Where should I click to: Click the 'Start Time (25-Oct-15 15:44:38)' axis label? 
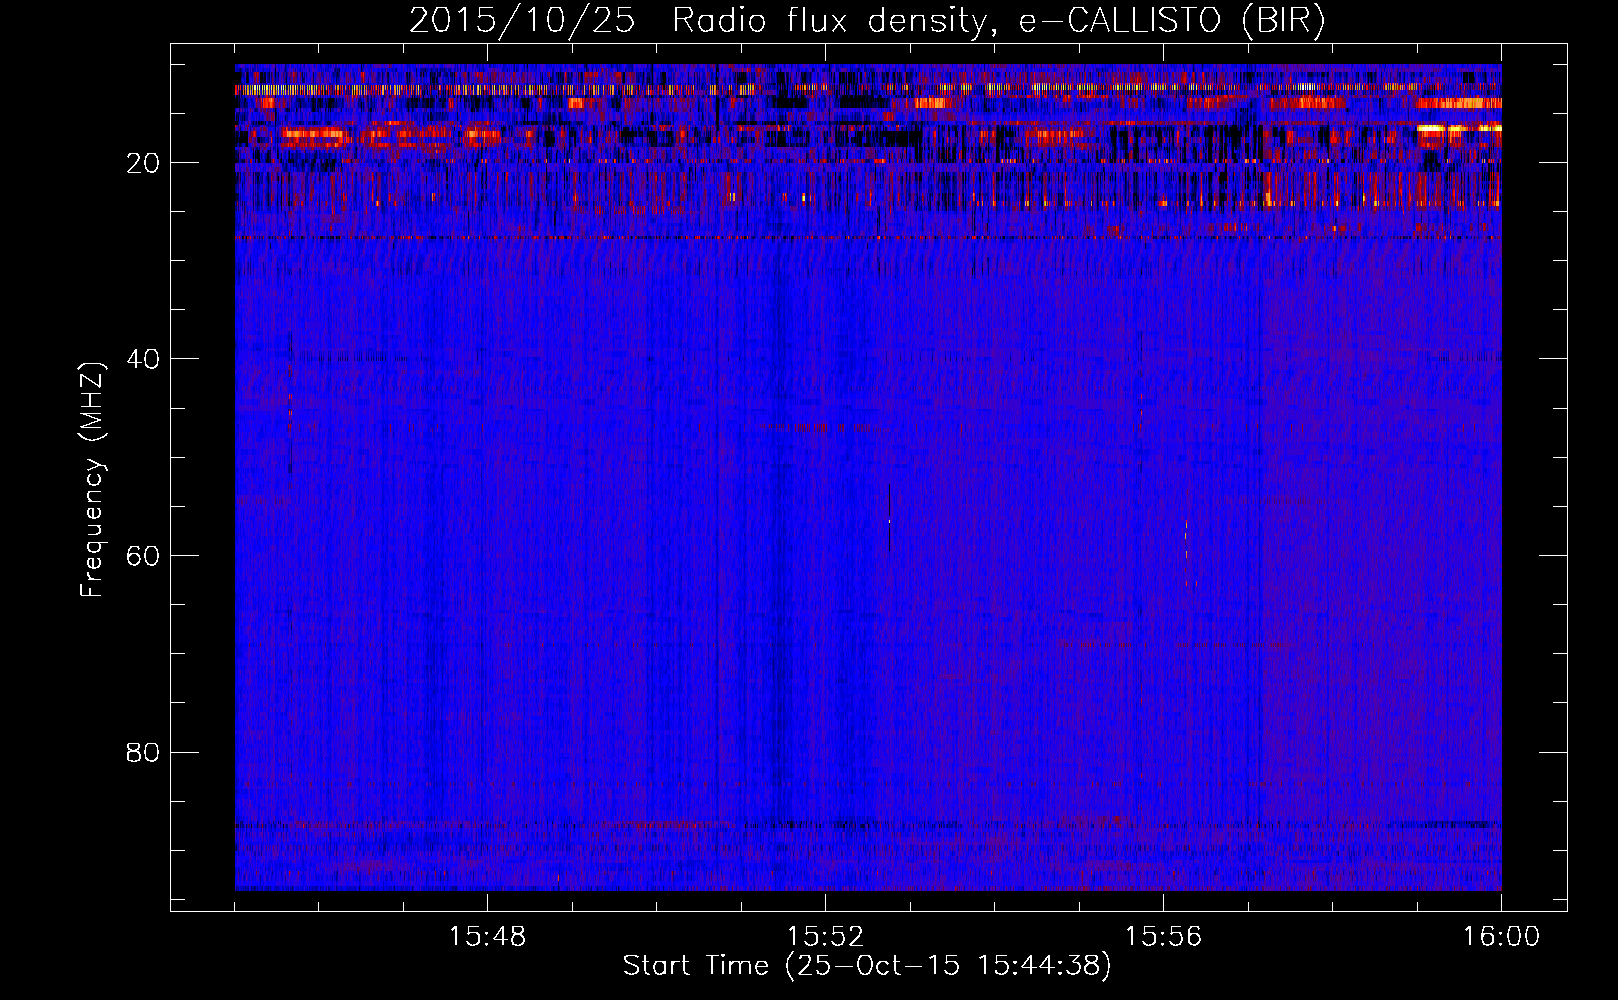click(x=867, y=966)
